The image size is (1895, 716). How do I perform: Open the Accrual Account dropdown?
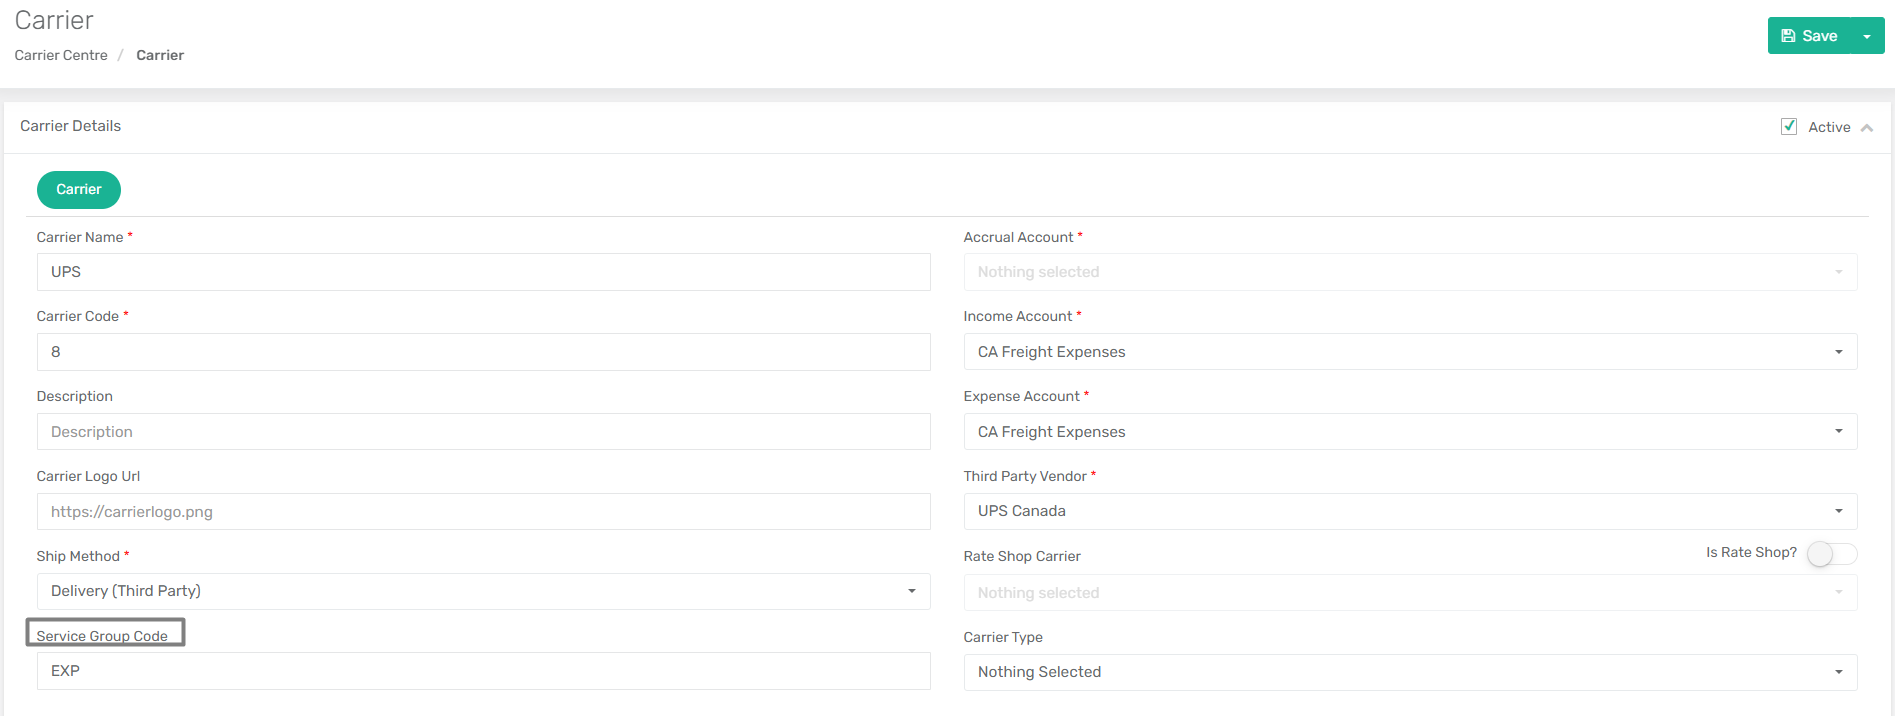1410,272
